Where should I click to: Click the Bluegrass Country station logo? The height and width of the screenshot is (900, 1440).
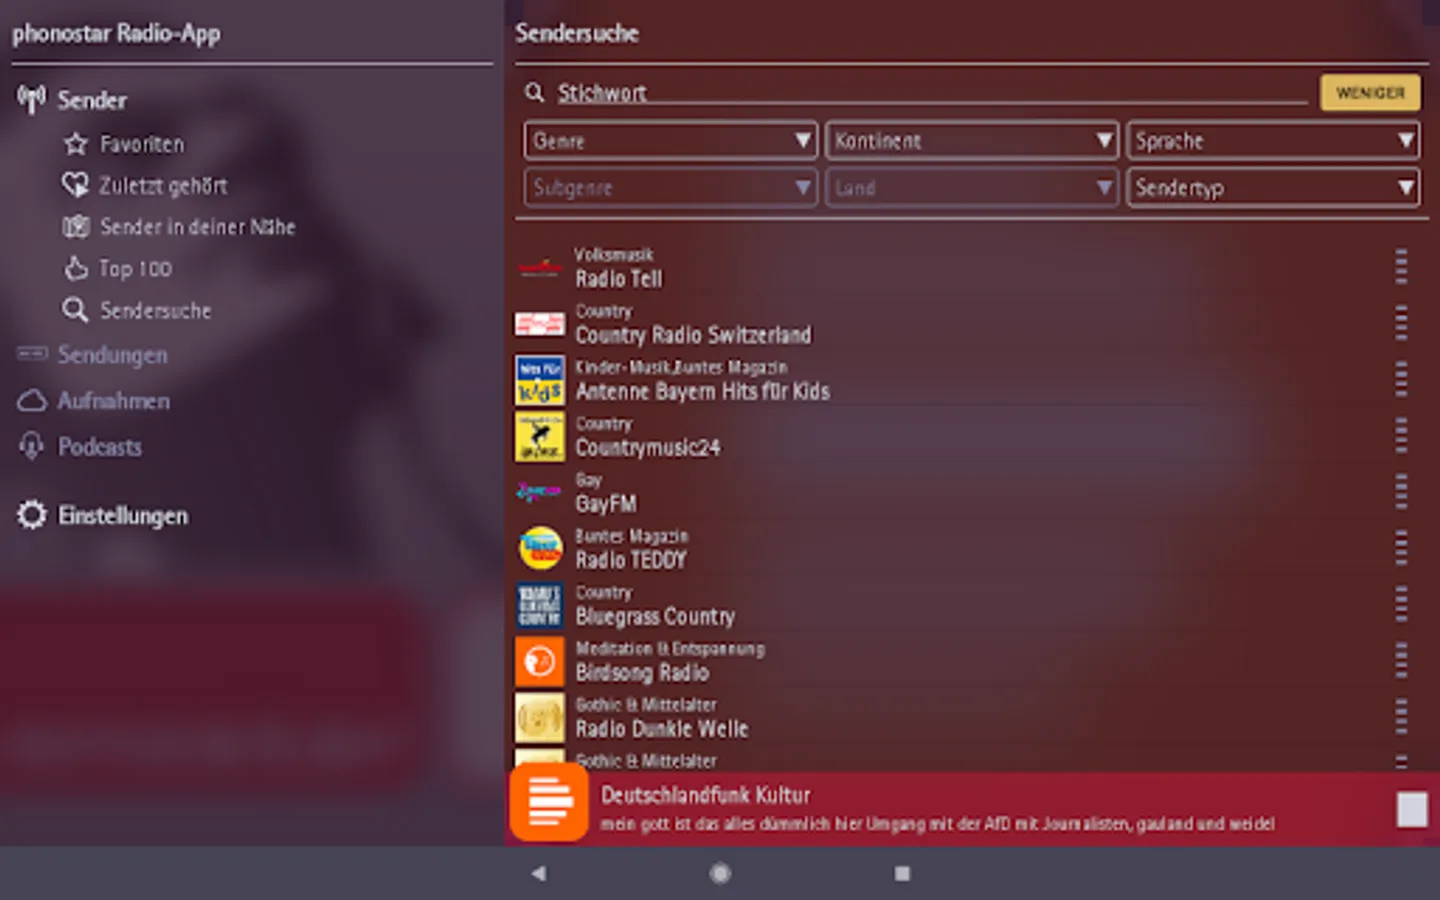(x=540, y=605)
